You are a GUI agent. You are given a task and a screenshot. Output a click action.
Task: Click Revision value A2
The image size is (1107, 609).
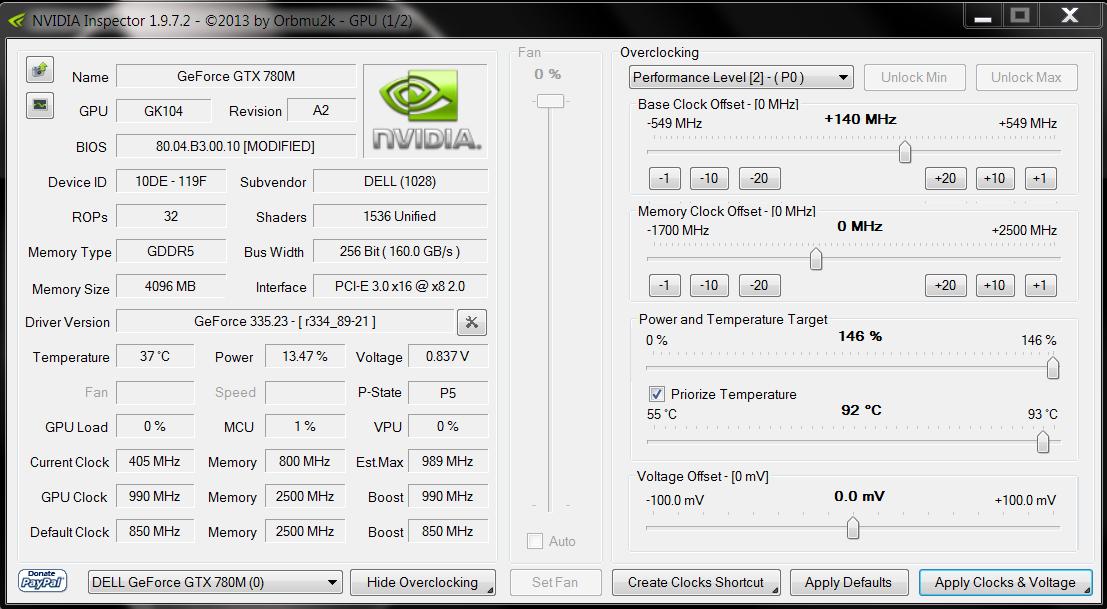[x=321, y=111]
